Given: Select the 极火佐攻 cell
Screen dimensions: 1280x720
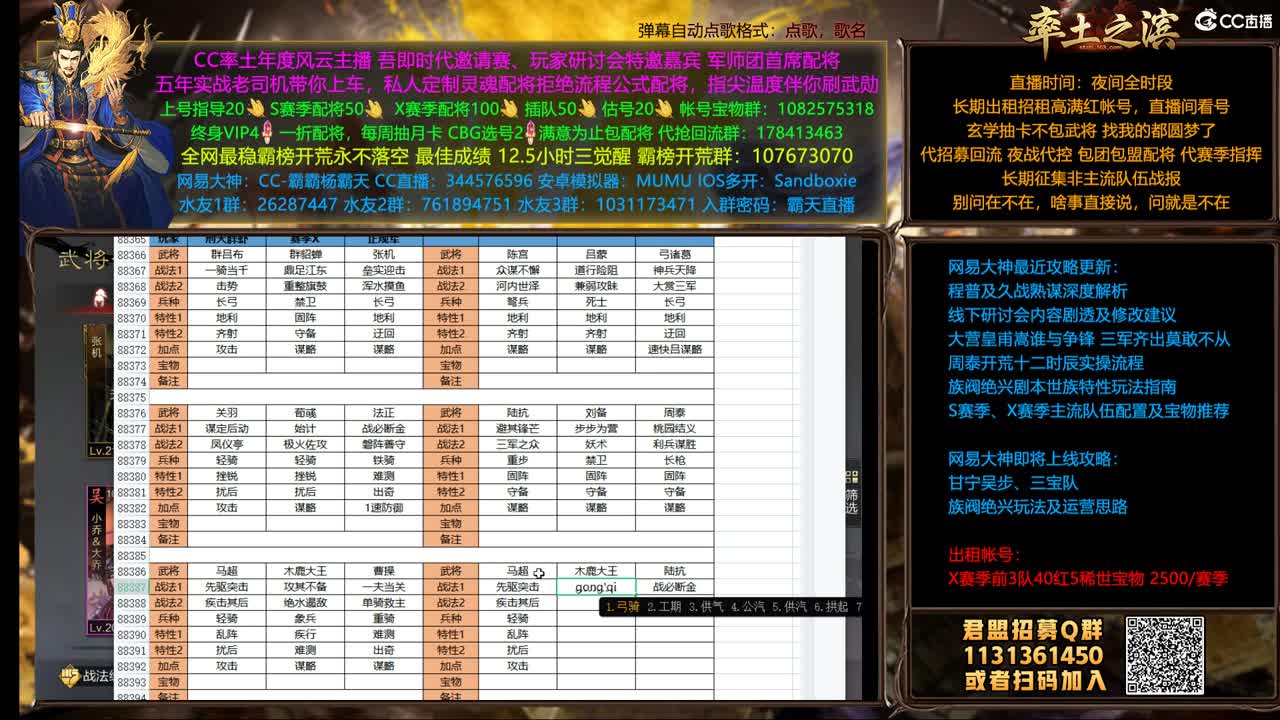Looking at the screenshot, I should (305, 444).
